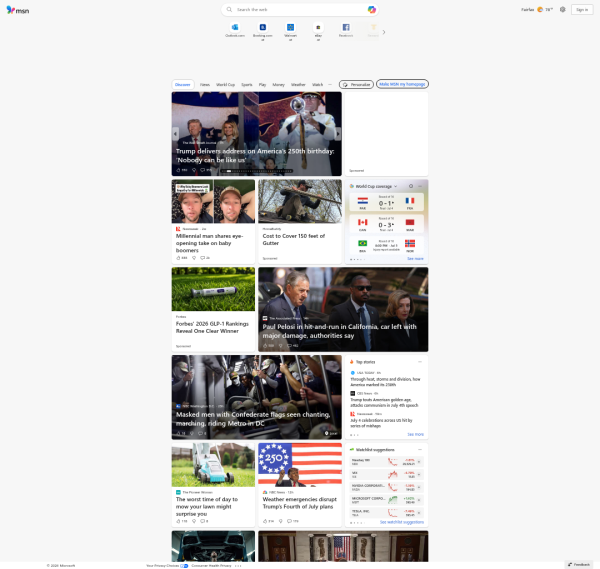This screenshot has width=600, height=569.
Task: Open the Play tab
Action: (262, 85)
